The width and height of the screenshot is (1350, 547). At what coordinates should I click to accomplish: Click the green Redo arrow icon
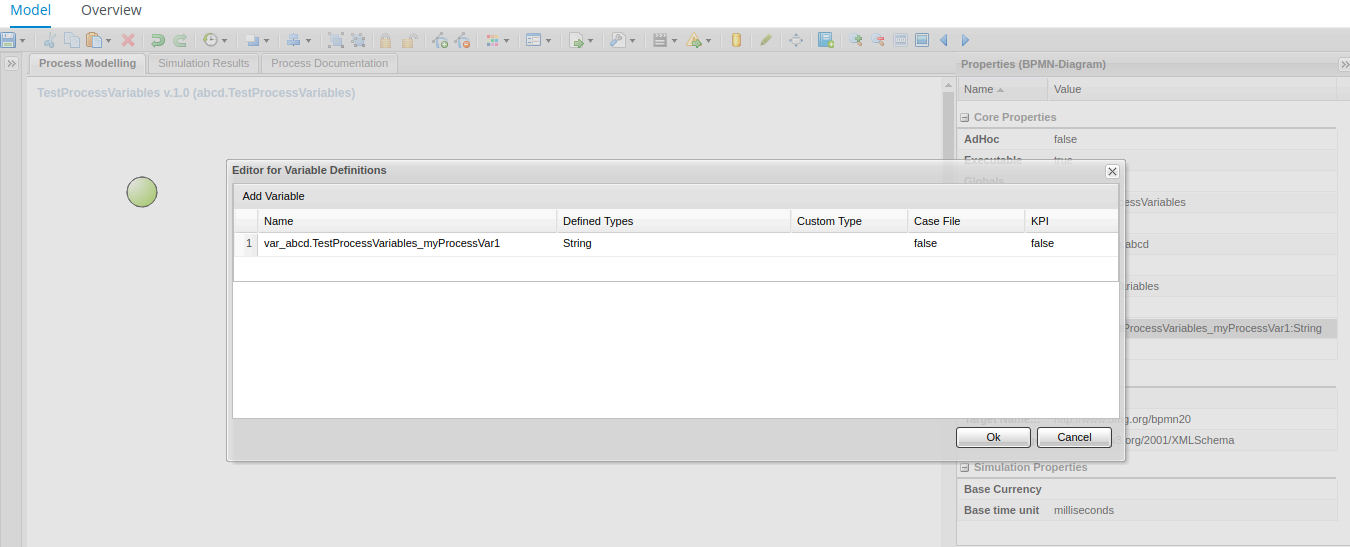pos(180,40)
